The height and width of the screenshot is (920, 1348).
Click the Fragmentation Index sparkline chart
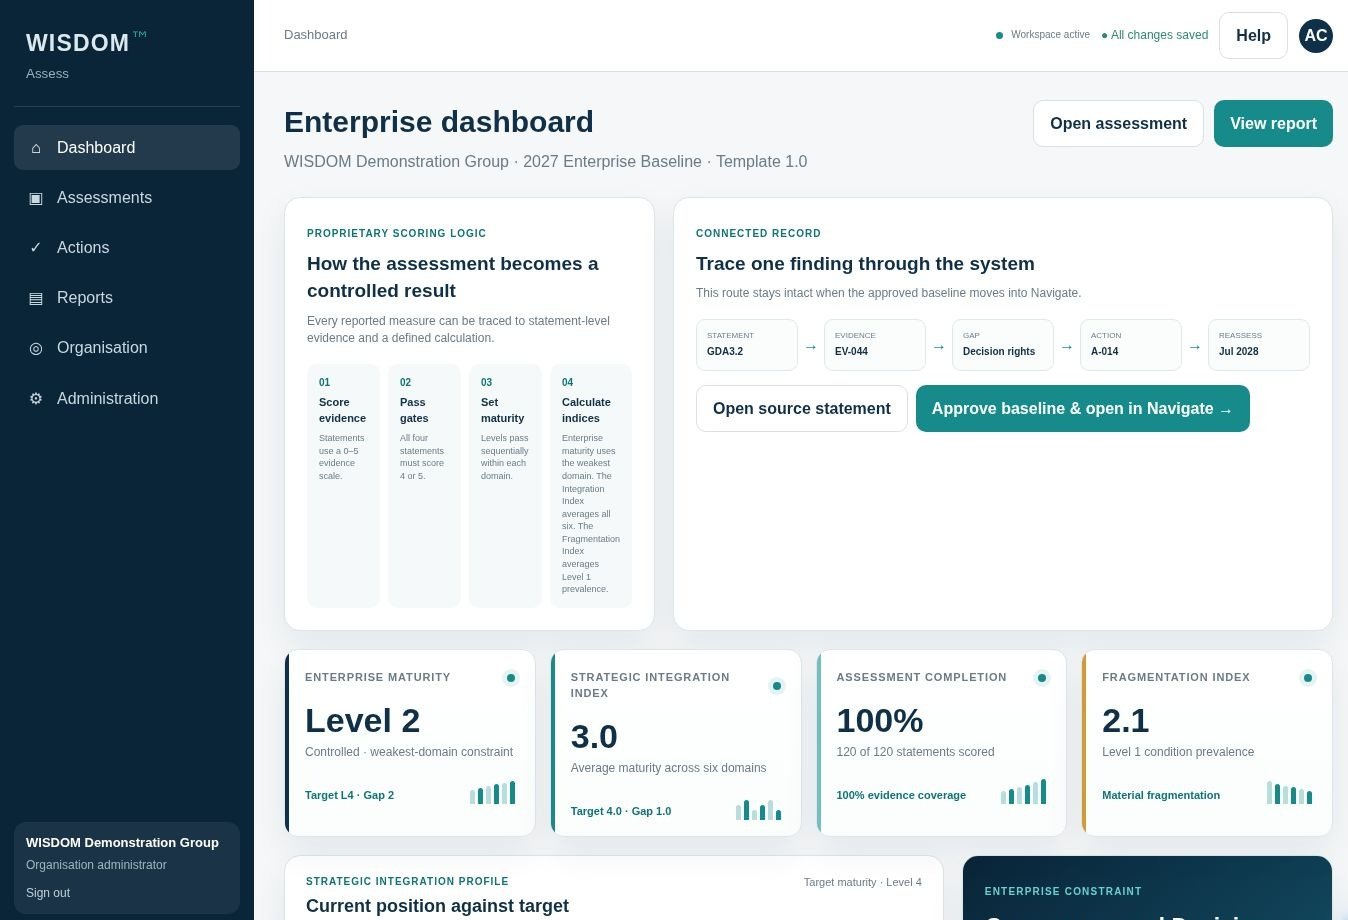tap(1290, 793)
